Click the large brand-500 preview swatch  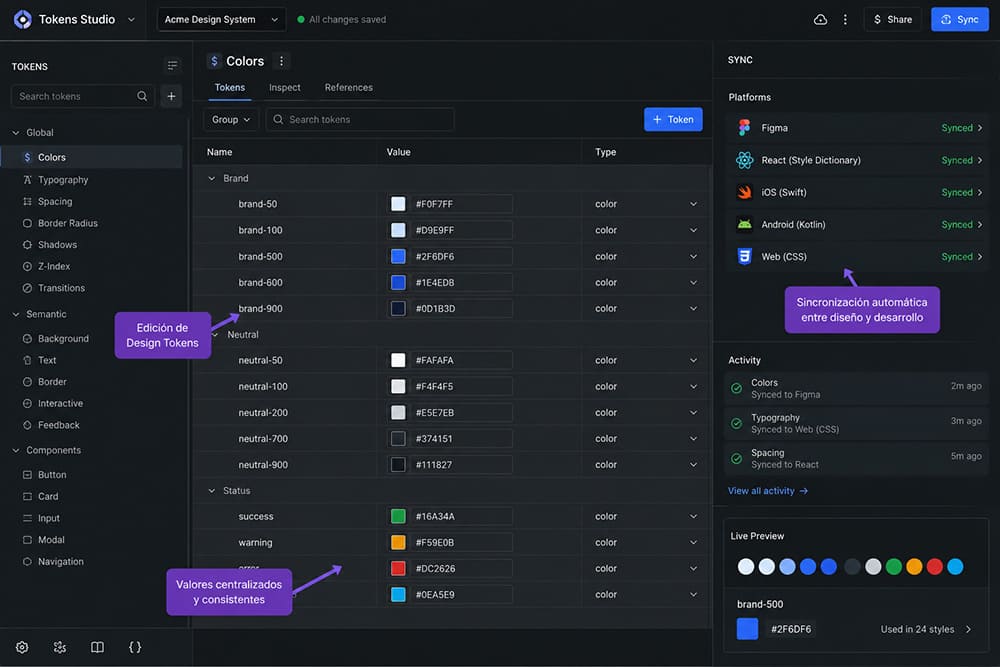[747, 629]
